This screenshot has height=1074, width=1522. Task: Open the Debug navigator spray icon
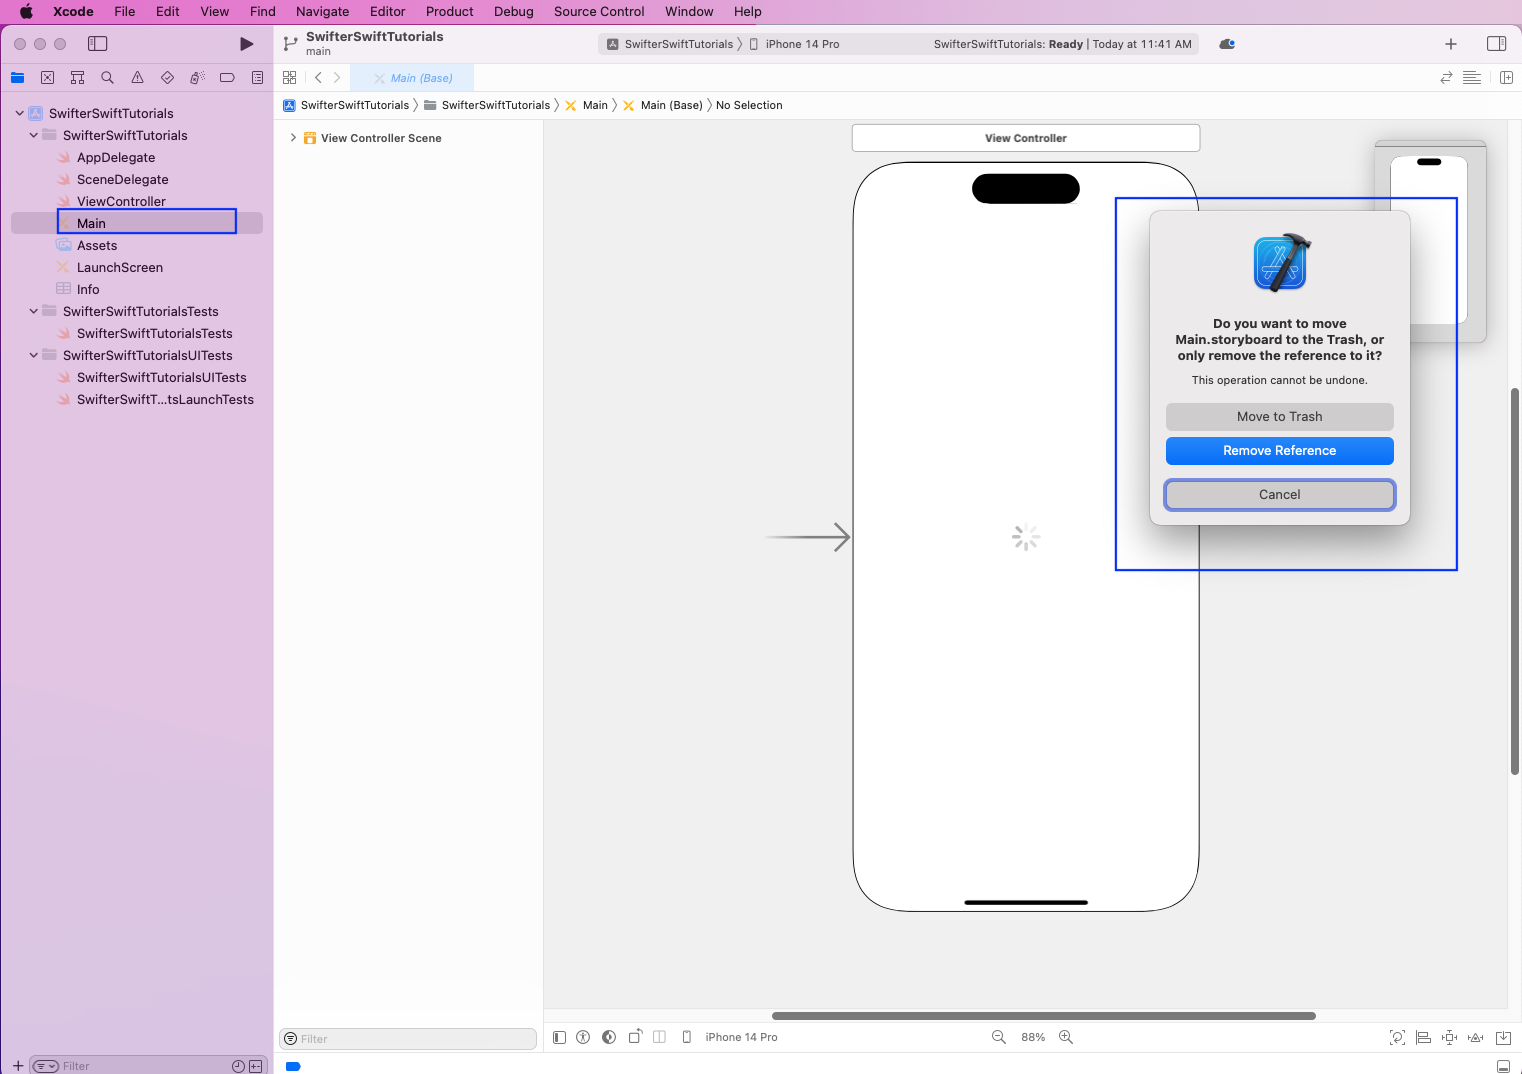point(197,78)
